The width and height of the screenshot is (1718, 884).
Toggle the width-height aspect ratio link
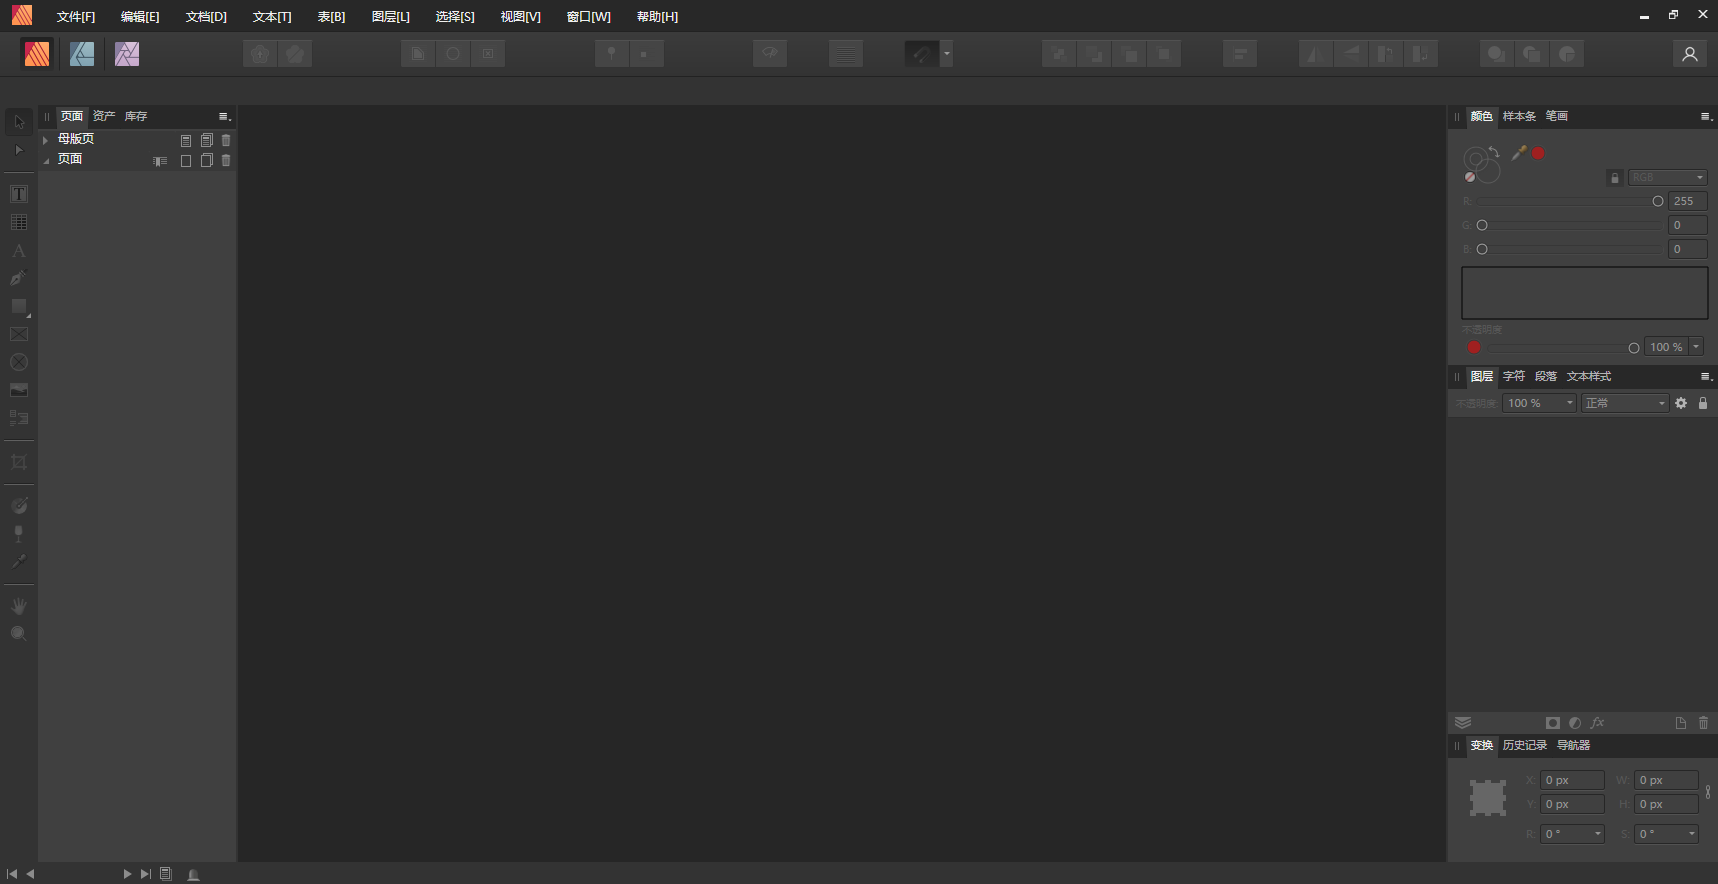click(1708, 792)
